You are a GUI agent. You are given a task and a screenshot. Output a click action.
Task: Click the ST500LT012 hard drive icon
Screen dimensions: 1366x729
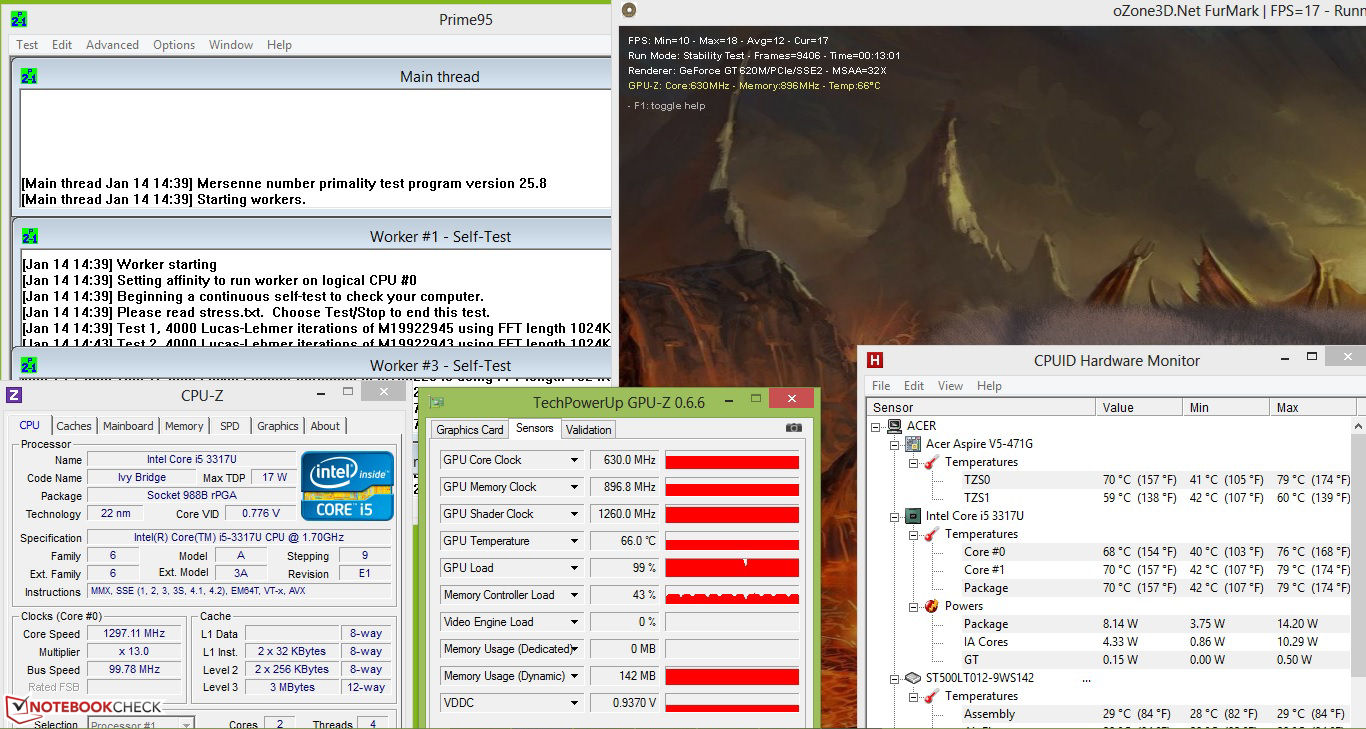click(x=912, y=678)
